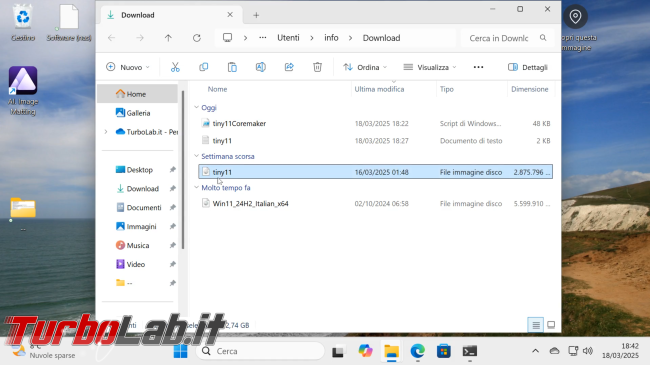
Task: Click File Explorer taskbar icon
Action: 391,351
